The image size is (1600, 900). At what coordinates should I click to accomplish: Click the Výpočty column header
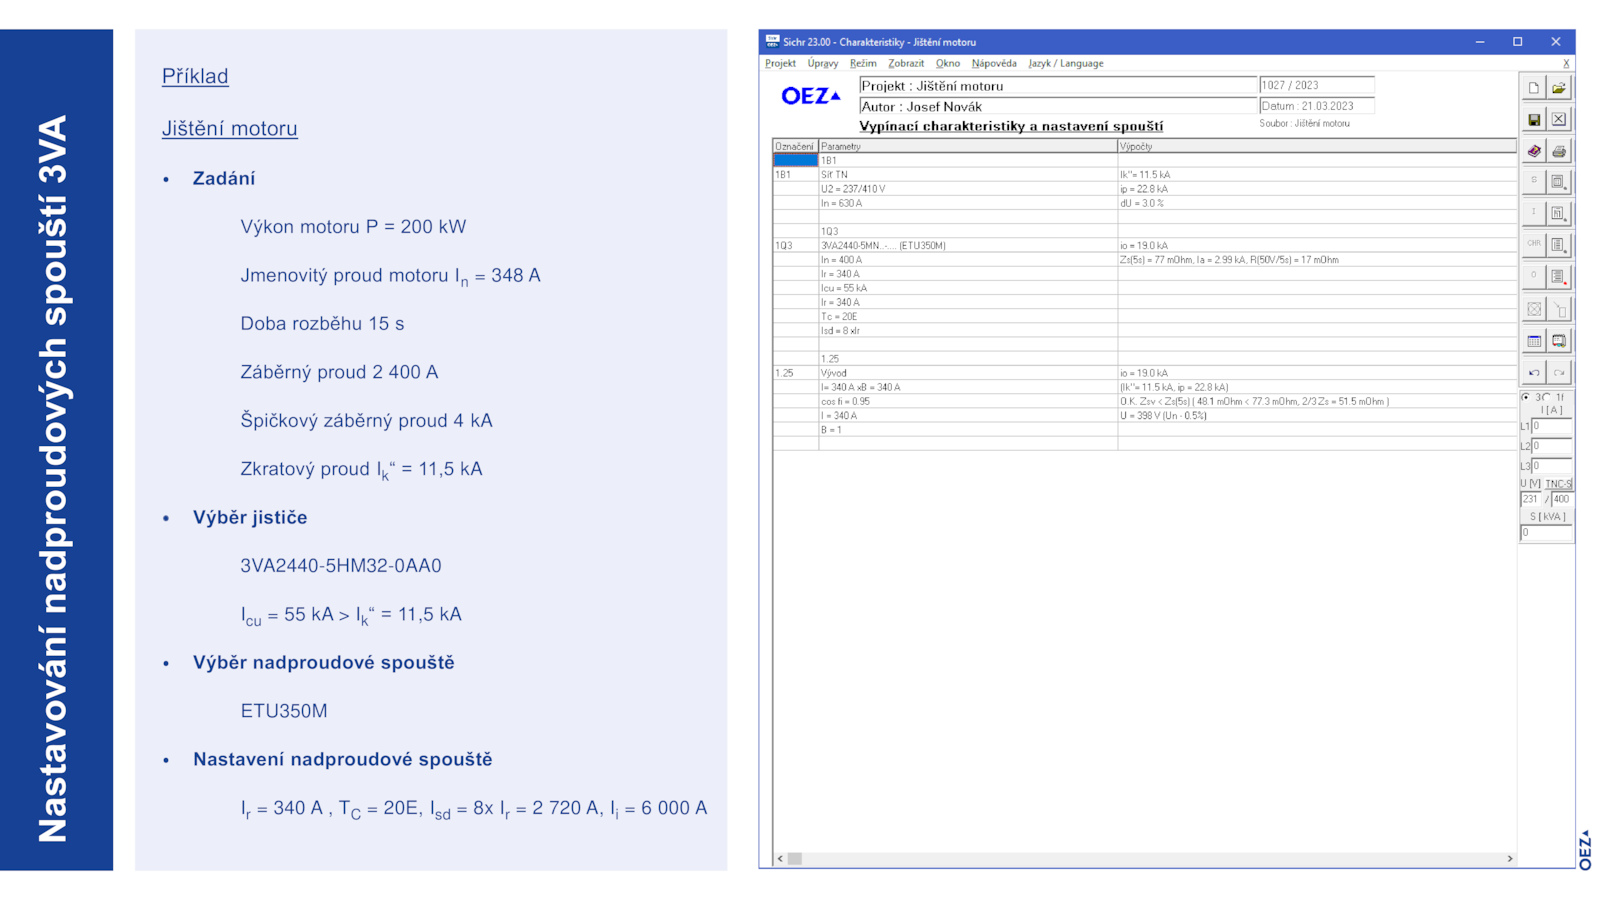coord(1317,146)
